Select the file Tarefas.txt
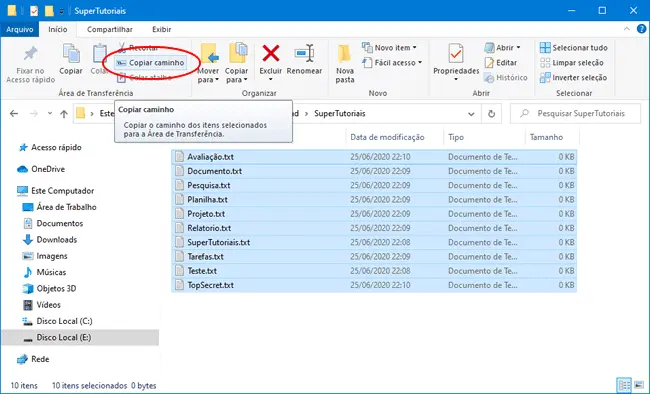650x394 pixels. tap(374, 257)
